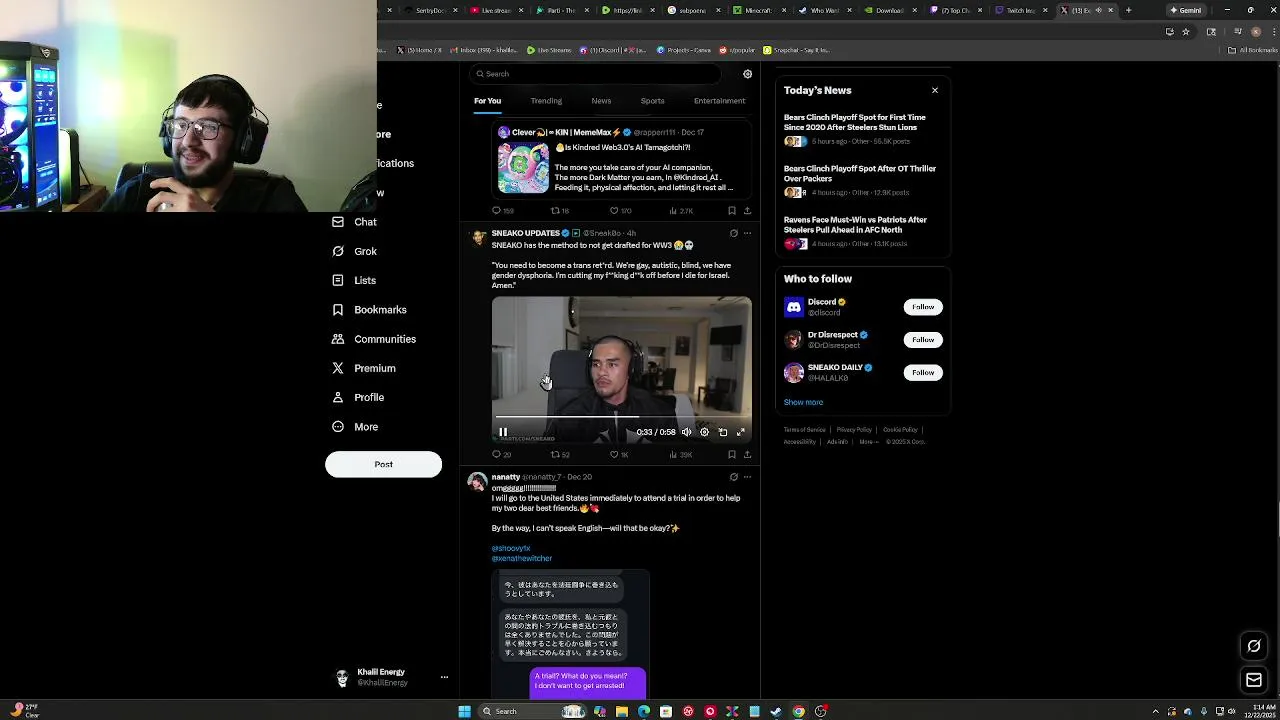
Task: Open the Windows Start menu
Action: (x=464, y=711)
